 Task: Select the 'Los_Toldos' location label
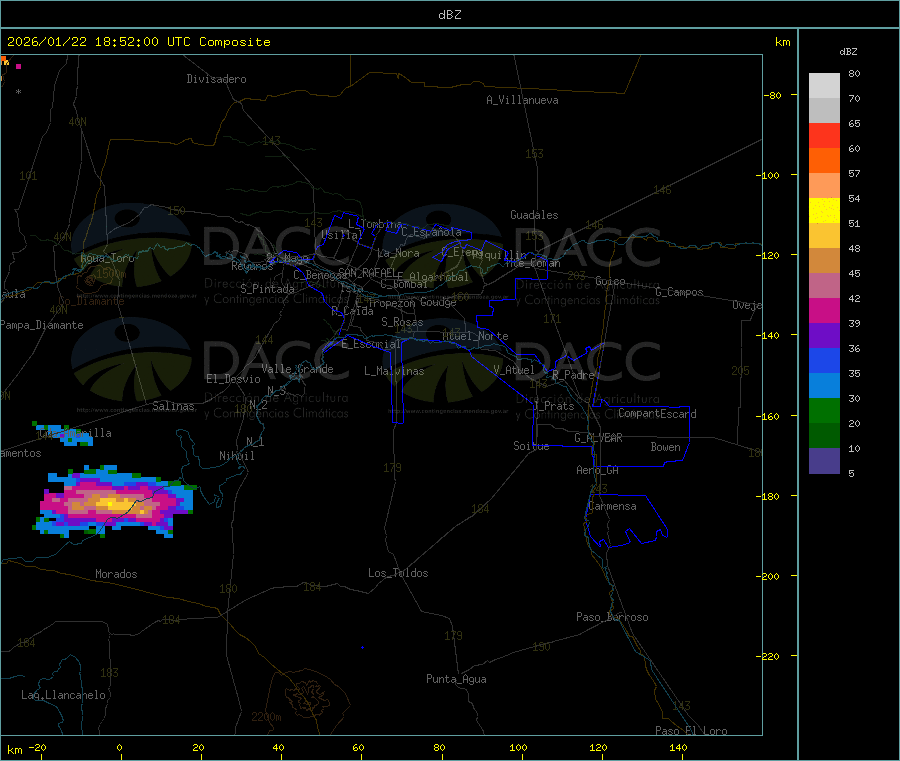(x=398, y=573)
